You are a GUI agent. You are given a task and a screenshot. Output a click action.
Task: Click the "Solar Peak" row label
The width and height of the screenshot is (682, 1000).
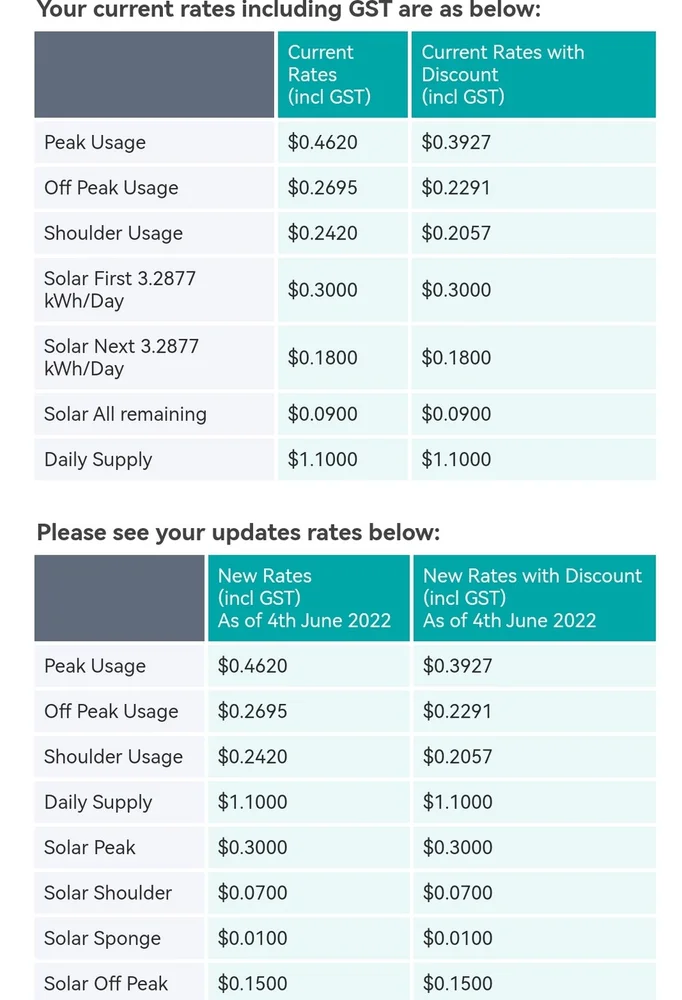click(90, 847)
